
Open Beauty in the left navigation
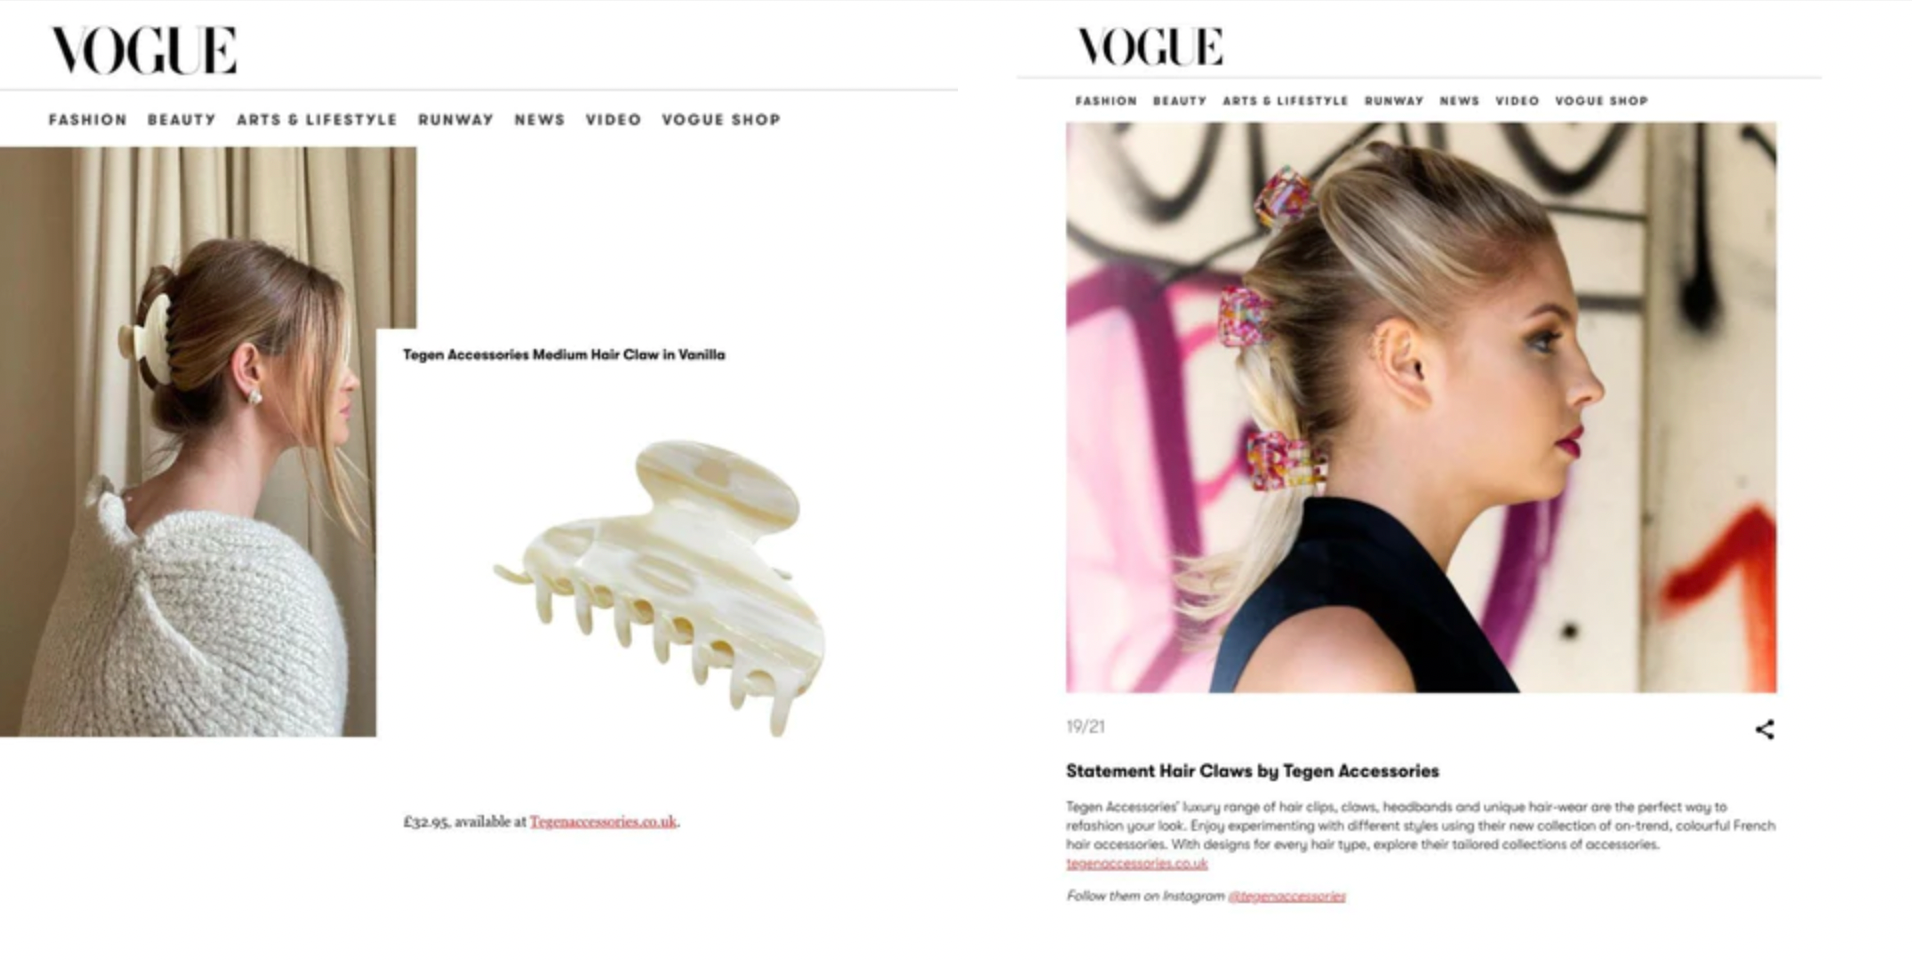tap(182, 119)
